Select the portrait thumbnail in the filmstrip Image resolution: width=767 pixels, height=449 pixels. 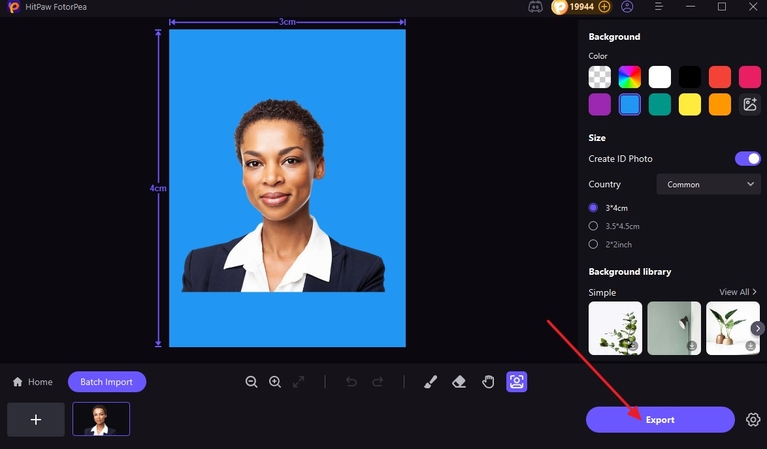click(101, 419)
